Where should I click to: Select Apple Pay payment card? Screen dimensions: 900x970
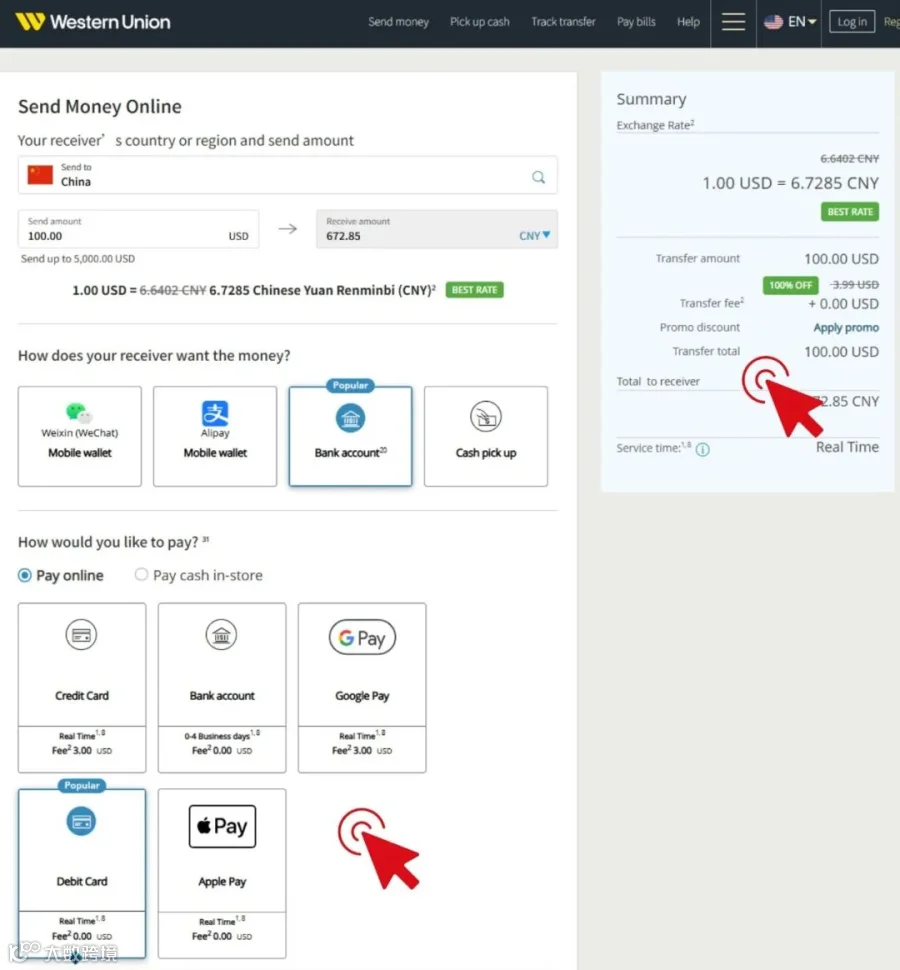coord(222,873)
